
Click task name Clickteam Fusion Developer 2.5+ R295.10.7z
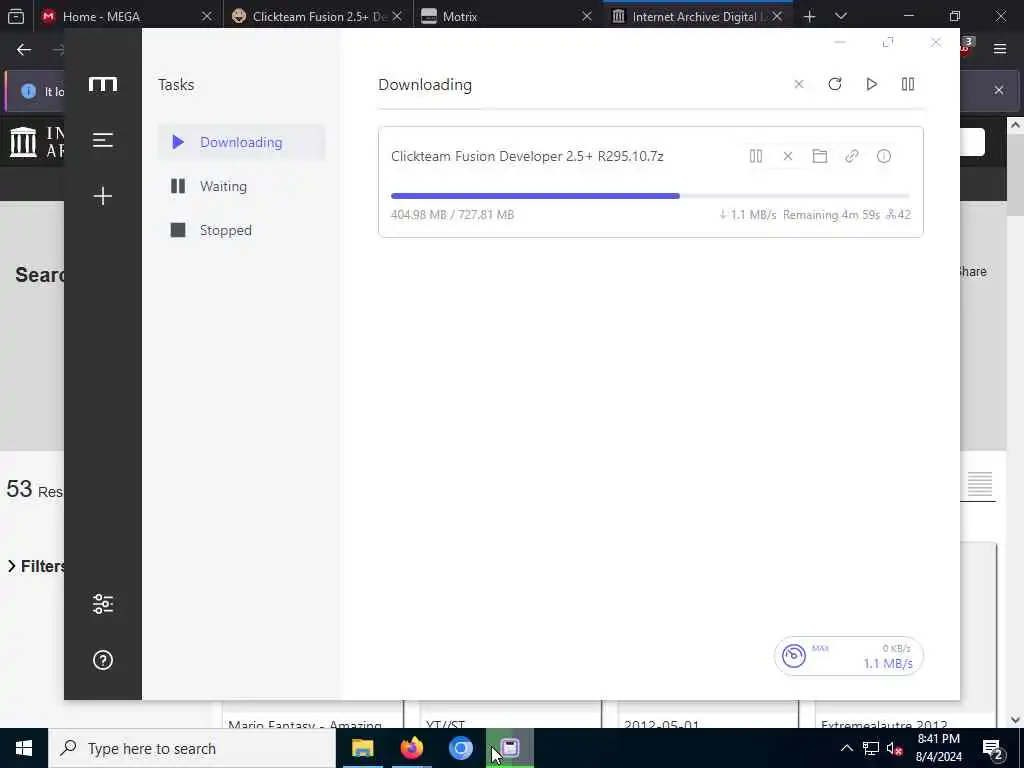point(527,156)
